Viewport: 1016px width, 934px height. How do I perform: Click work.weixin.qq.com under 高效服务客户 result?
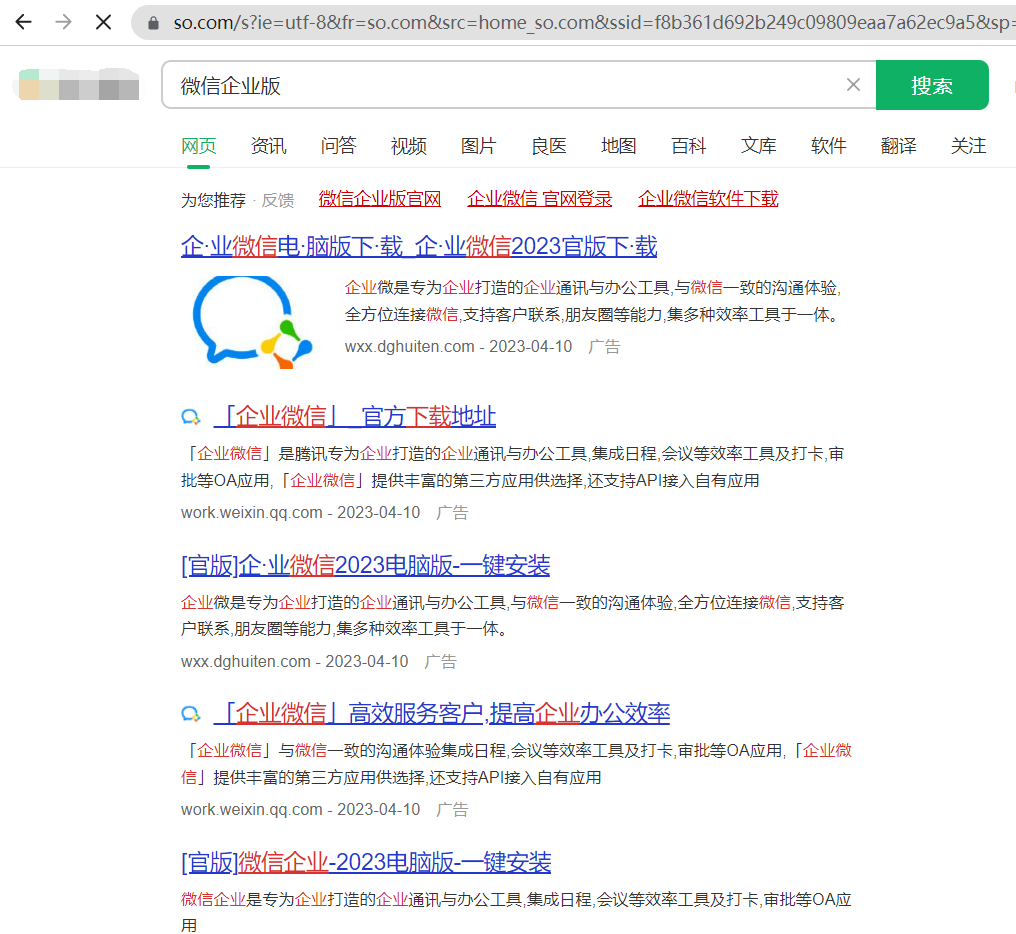[251, 810]
